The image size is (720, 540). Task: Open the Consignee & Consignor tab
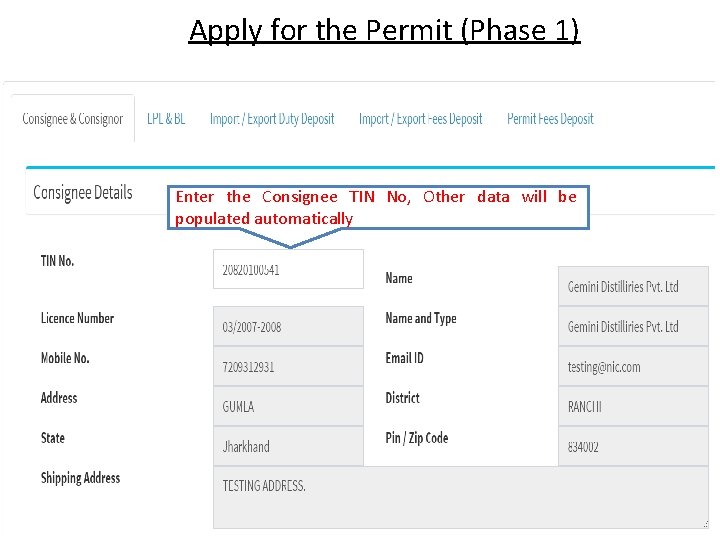[x=73, y=119]
